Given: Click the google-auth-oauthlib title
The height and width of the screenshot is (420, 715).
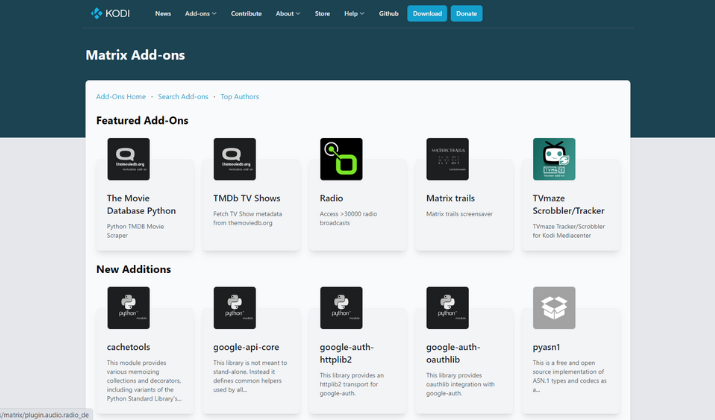Looking at the screenshot, I should [453, 353].
